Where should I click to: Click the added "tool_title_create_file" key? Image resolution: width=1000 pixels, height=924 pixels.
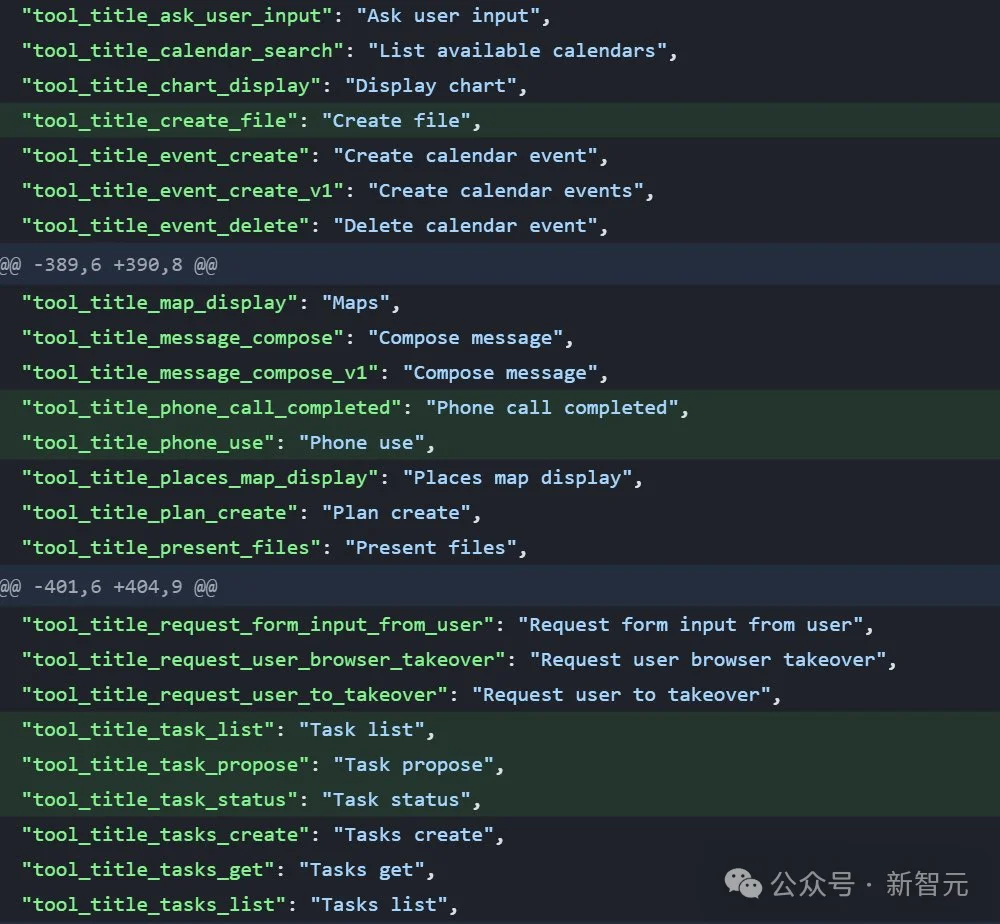tap(160, 121)
